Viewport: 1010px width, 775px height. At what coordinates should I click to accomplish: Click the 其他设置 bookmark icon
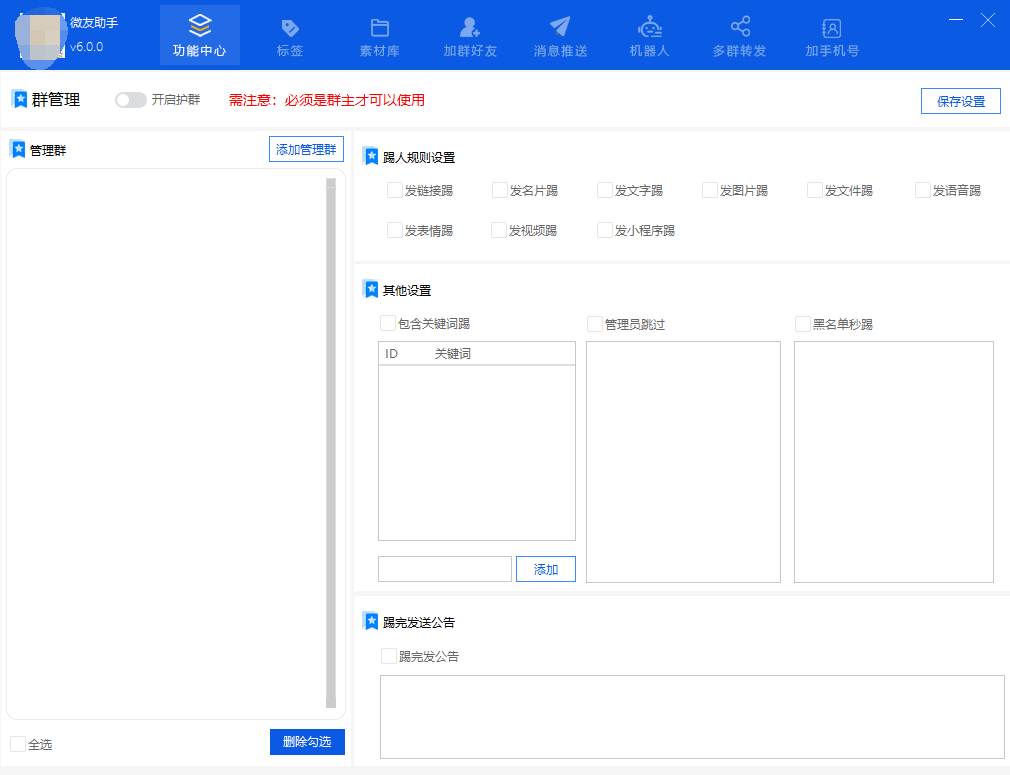371,289
